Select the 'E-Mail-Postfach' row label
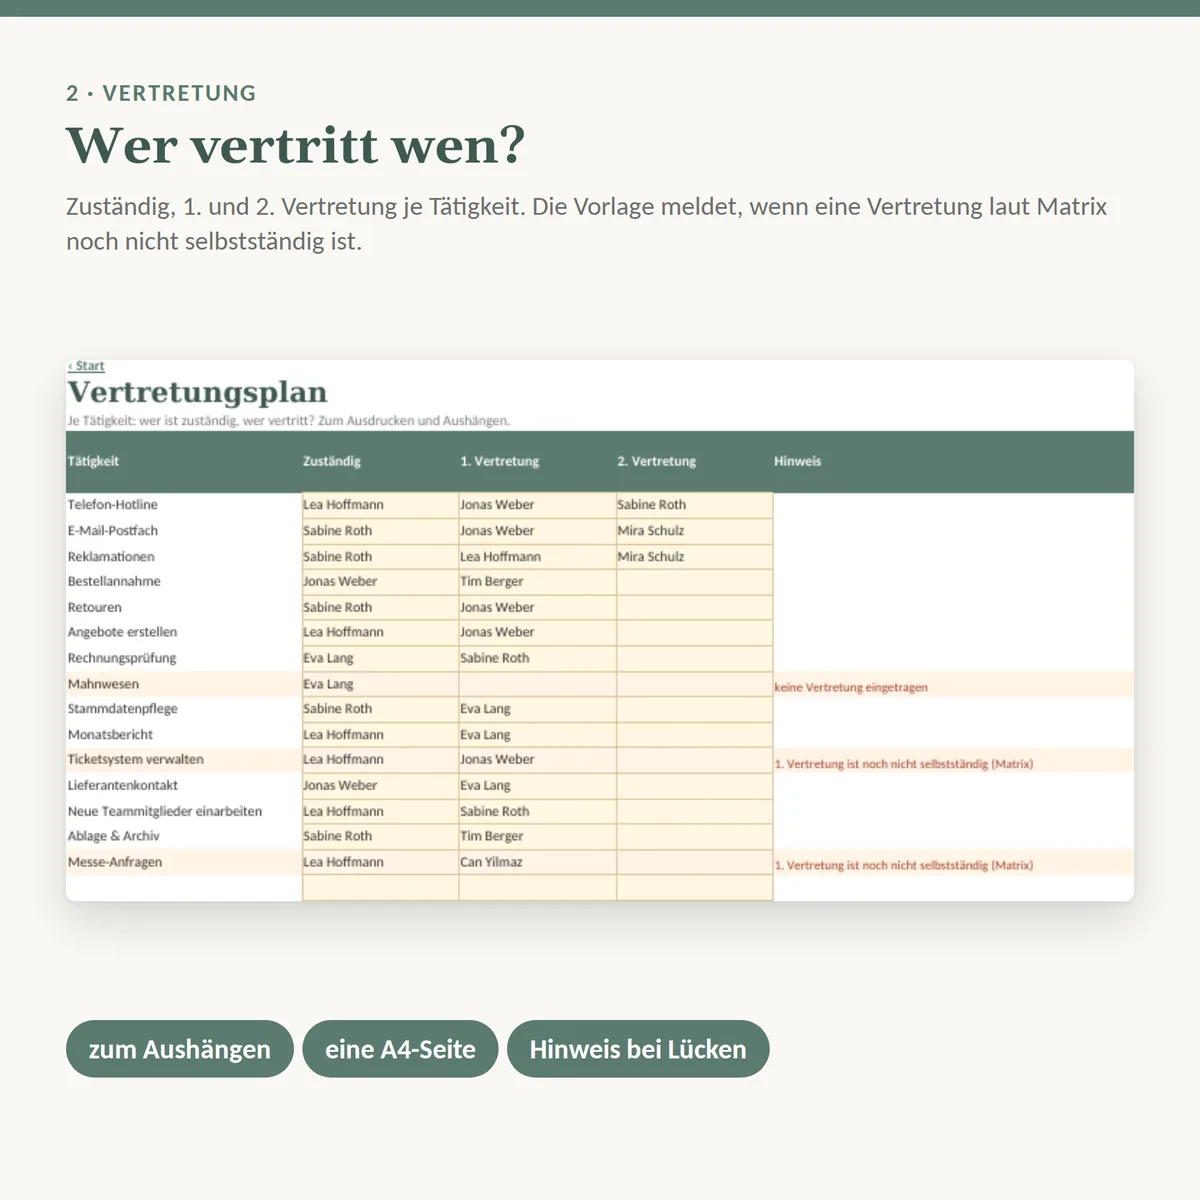This screenshot has width=1200, height=1200. [x=113, y=531]
